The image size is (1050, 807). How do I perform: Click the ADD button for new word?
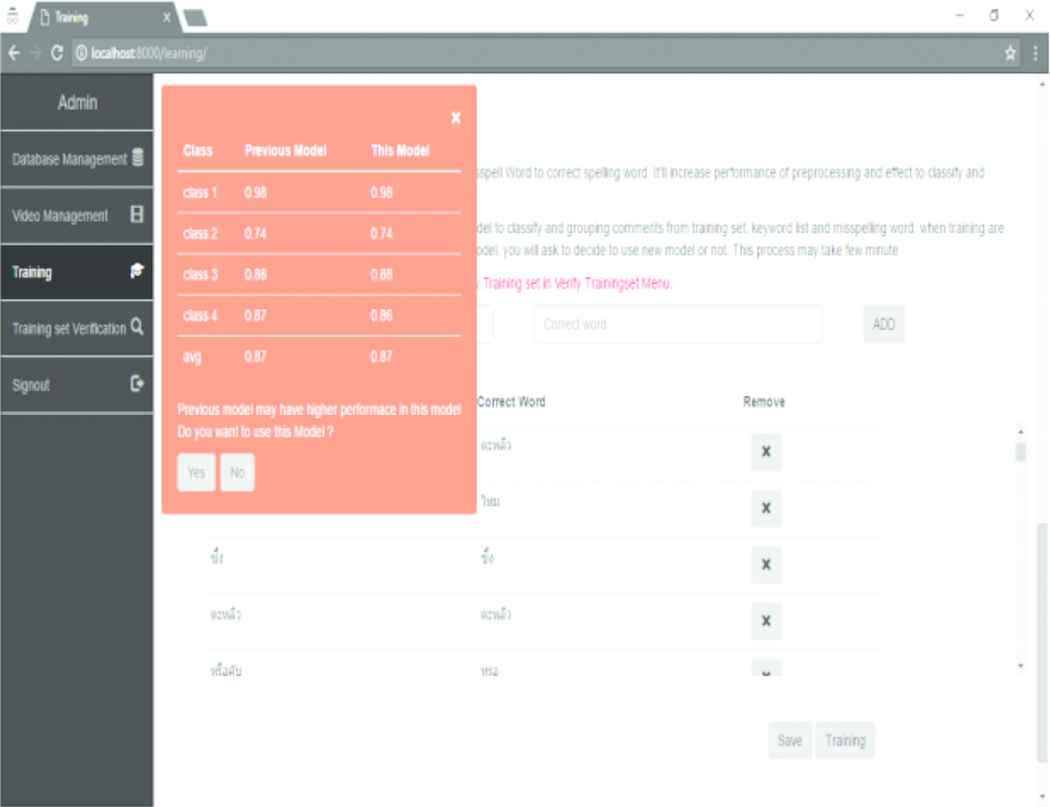click(x=884, y=325)
